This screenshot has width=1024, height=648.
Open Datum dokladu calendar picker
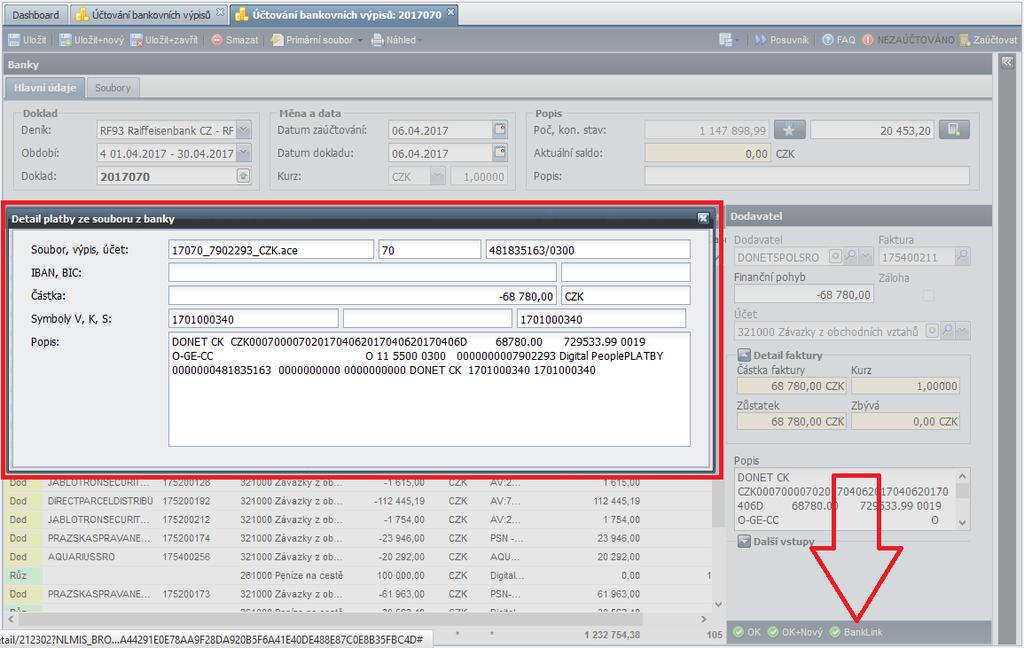[500, 153]
